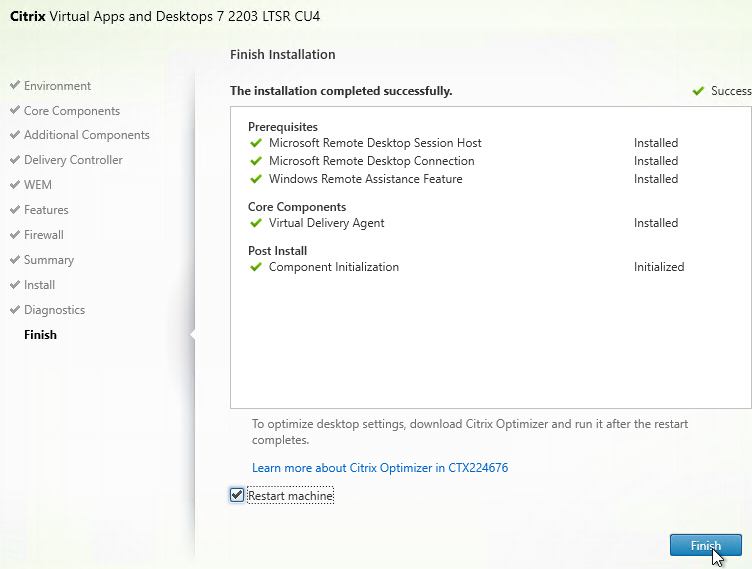Click the Success status checkmark icon
The width and height of the screenshot is (752, 569).
click(698, 91)
